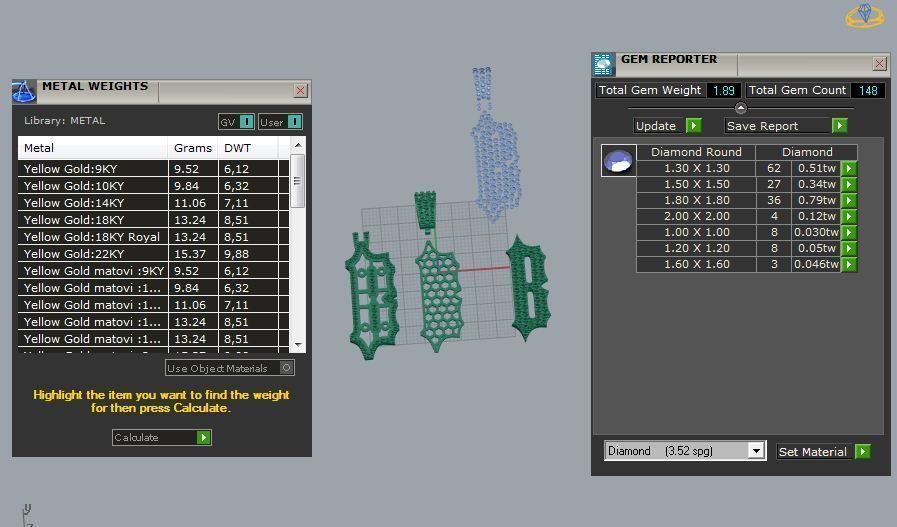This screenshot has height=527, width=897.
Task: Select the Yellow Gold:22KY row
Action: (x=154, y=253)
